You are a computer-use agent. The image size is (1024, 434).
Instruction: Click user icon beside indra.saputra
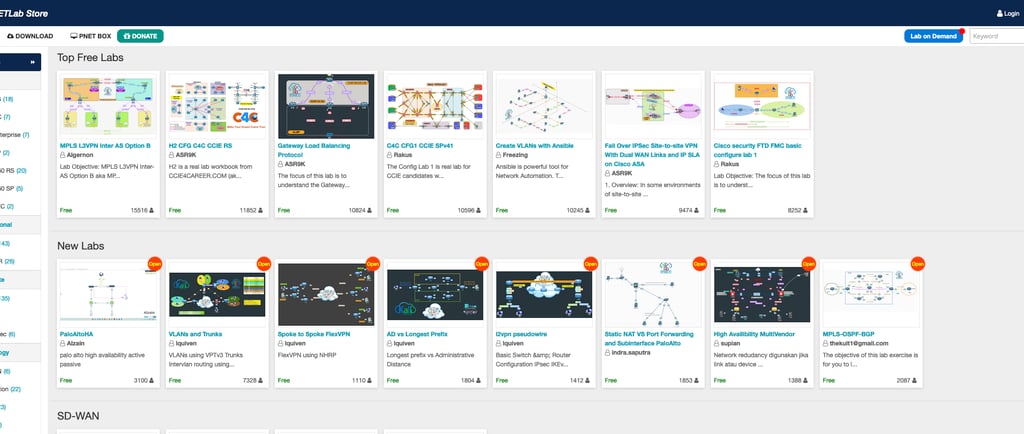608,352
